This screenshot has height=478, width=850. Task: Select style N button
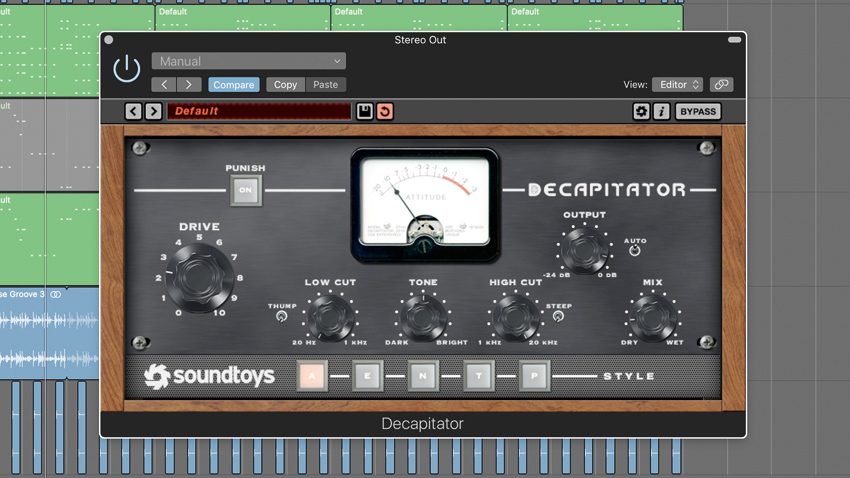coord(423,376)
